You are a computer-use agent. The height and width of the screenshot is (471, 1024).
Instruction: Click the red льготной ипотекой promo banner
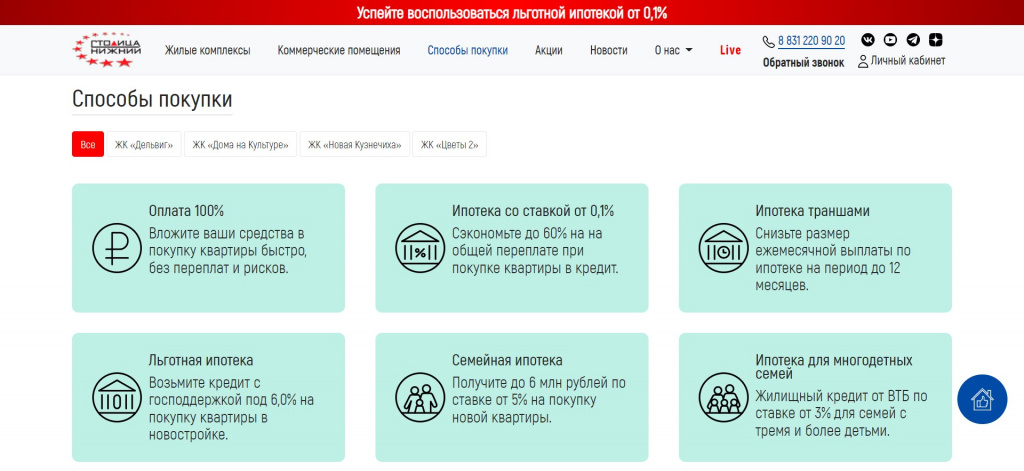point(512,12)
